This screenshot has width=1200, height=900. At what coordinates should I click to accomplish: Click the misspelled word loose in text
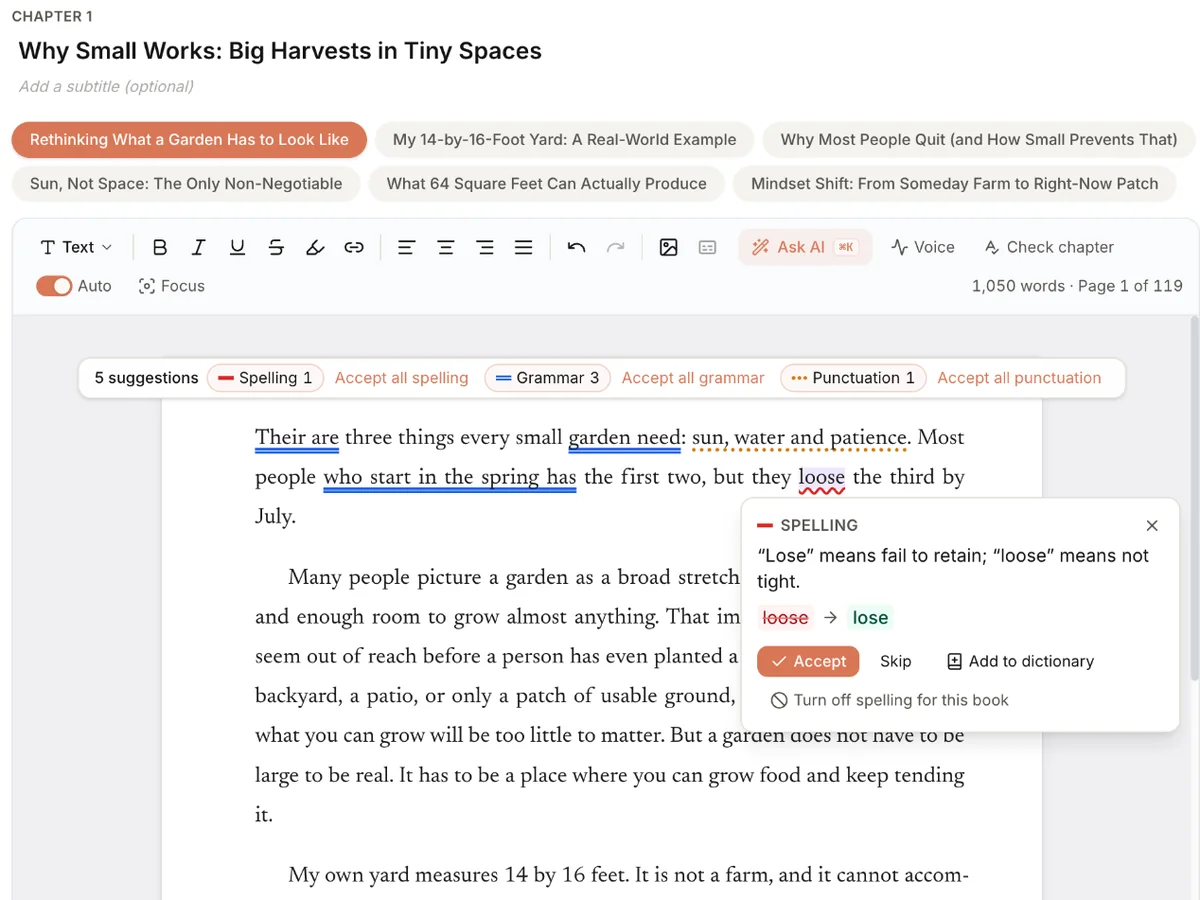821,478
